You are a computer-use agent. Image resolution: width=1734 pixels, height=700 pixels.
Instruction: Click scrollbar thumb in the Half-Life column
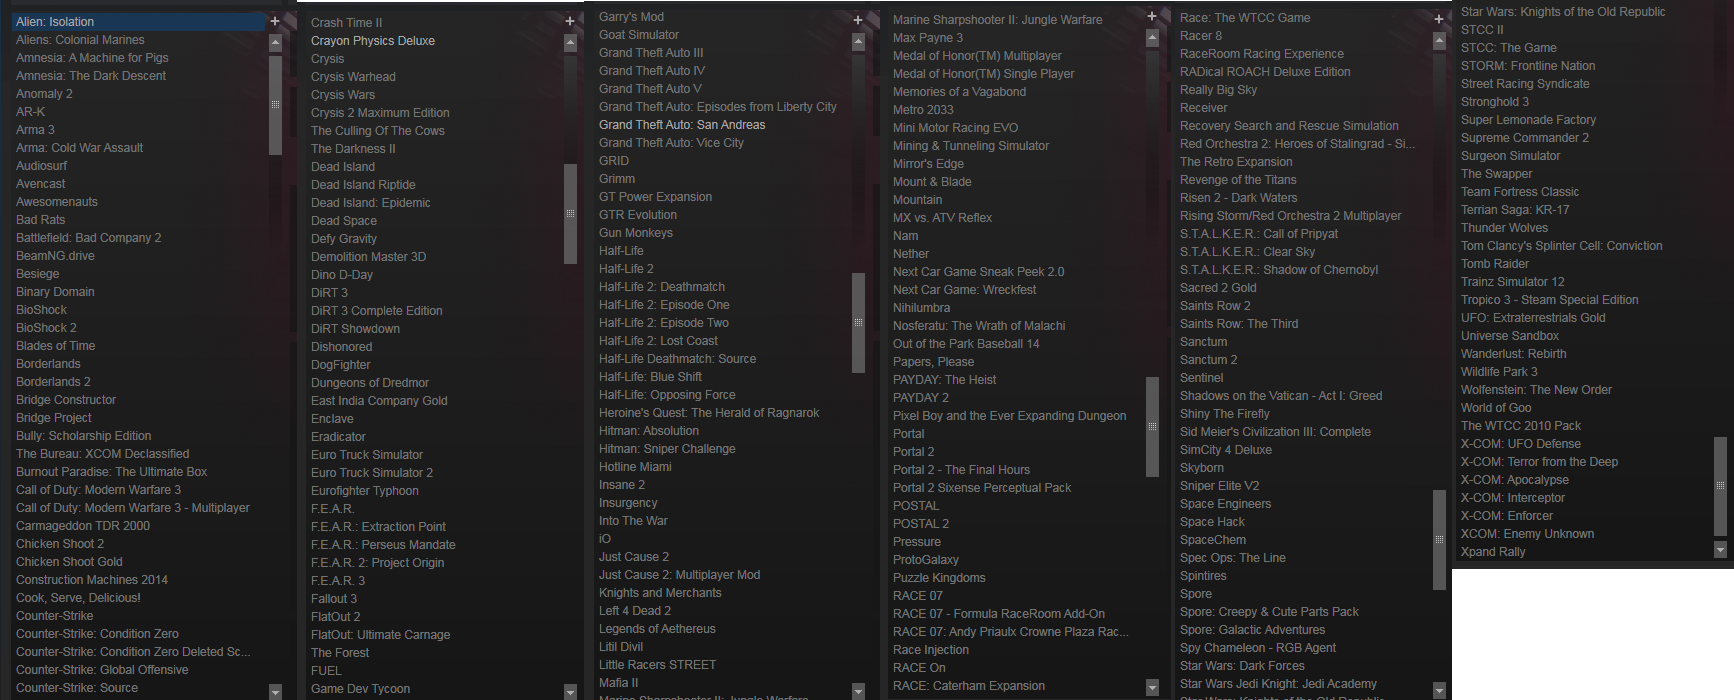click(x=858, y=322)
